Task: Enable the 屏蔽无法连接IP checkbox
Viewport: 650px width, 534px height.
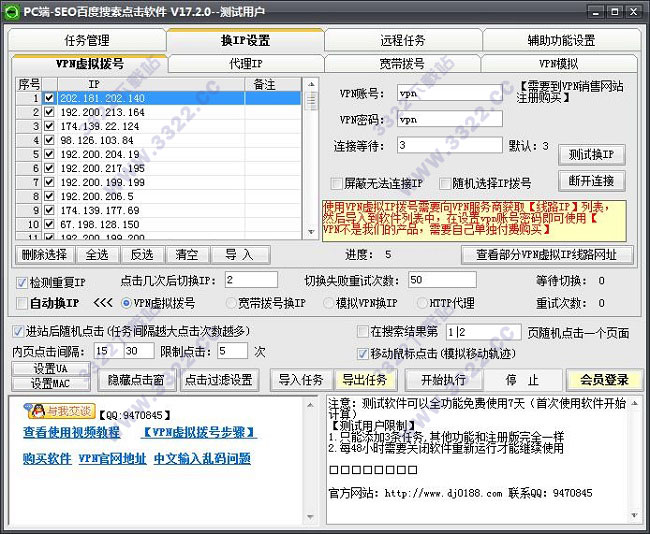Action: point(337,184)
